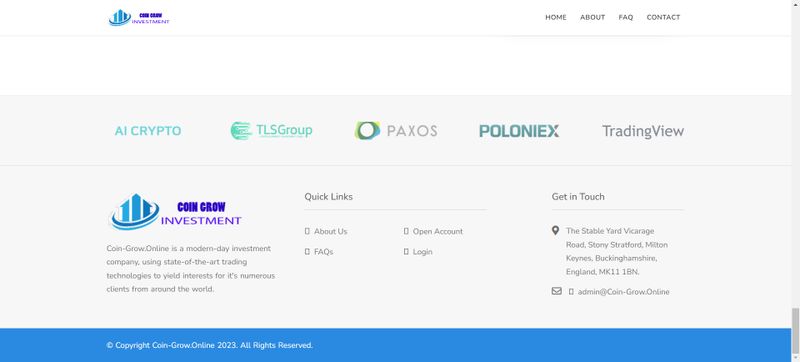
Task: Follow the Login quick link
Action: [422, 252]
